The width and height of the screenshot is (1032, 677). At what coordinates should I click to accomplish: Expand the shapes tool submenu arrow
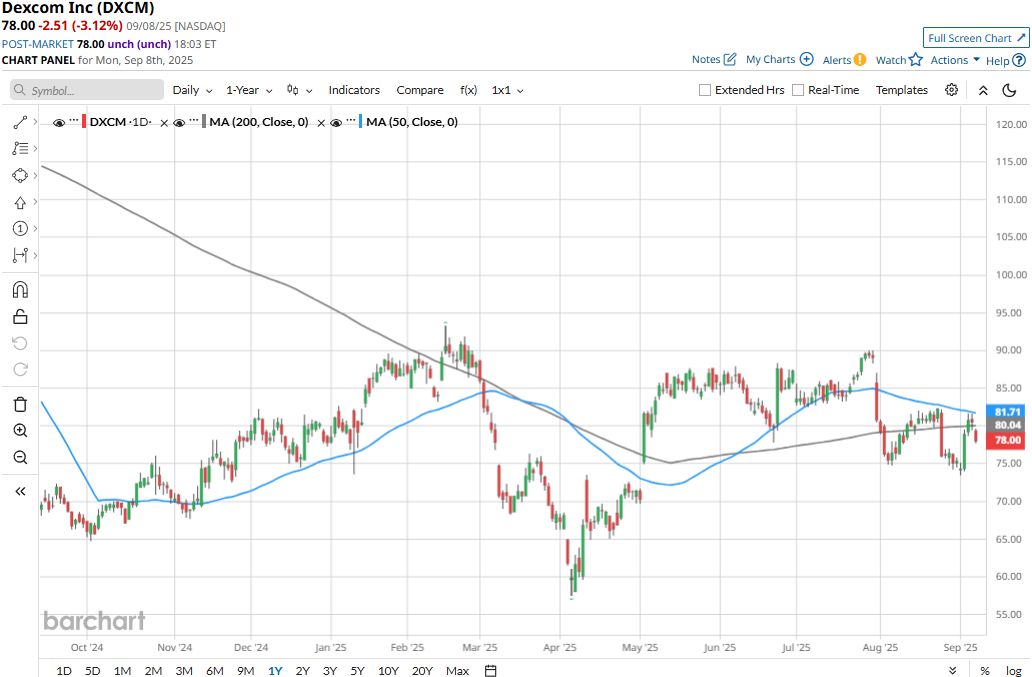(x=35, y=175)
